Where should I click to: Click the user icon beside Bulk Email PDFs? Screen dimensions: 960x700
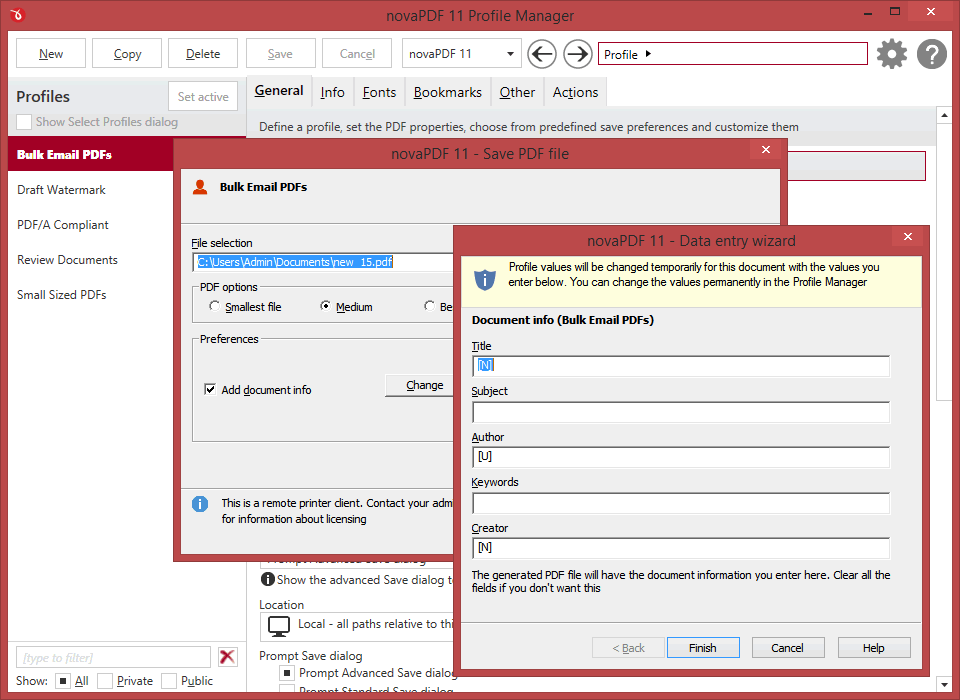click(x=200, y=187)
